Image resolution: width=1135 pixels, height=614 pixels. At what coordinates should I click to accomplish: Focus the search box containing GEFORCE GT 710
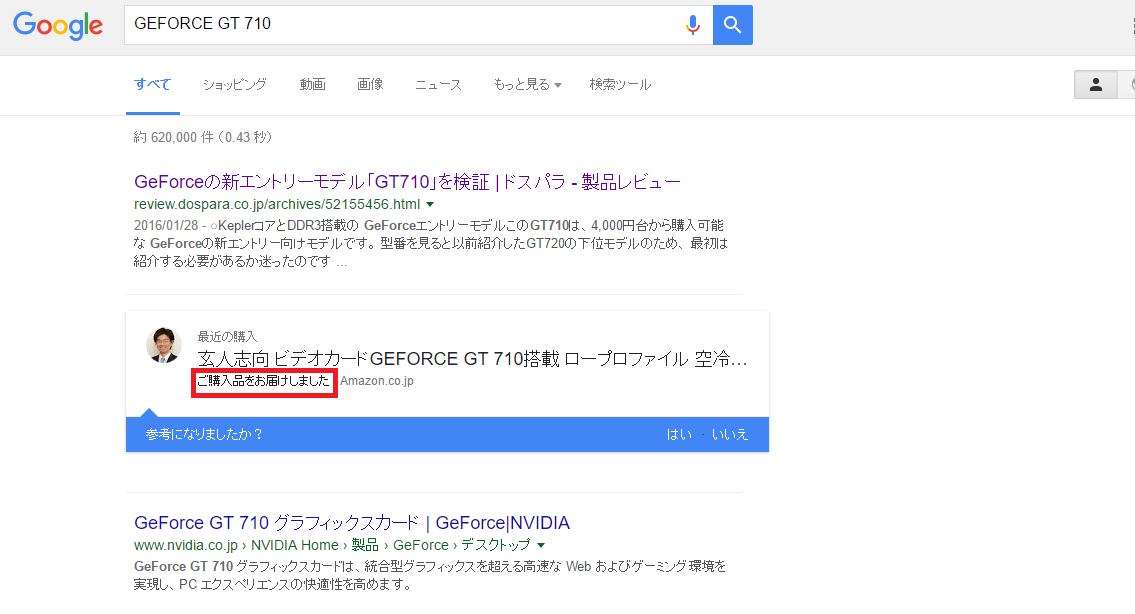click(418, 25)
